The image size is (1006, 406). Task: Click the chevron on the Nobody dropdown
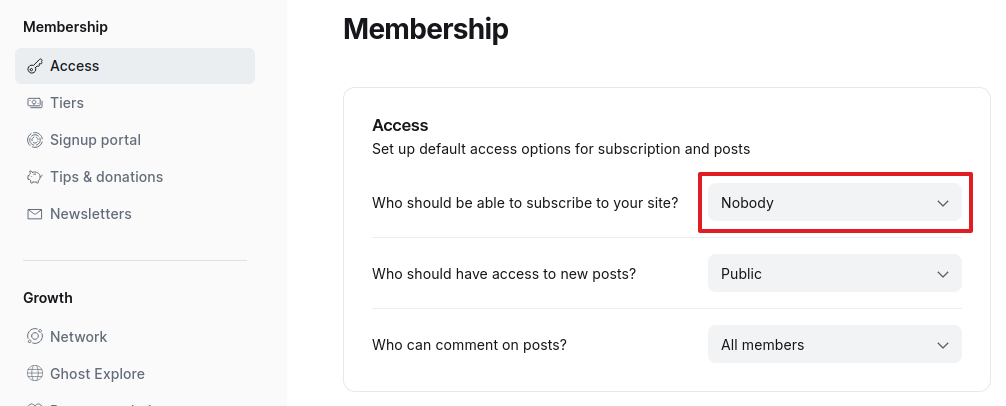pos(942,203)
